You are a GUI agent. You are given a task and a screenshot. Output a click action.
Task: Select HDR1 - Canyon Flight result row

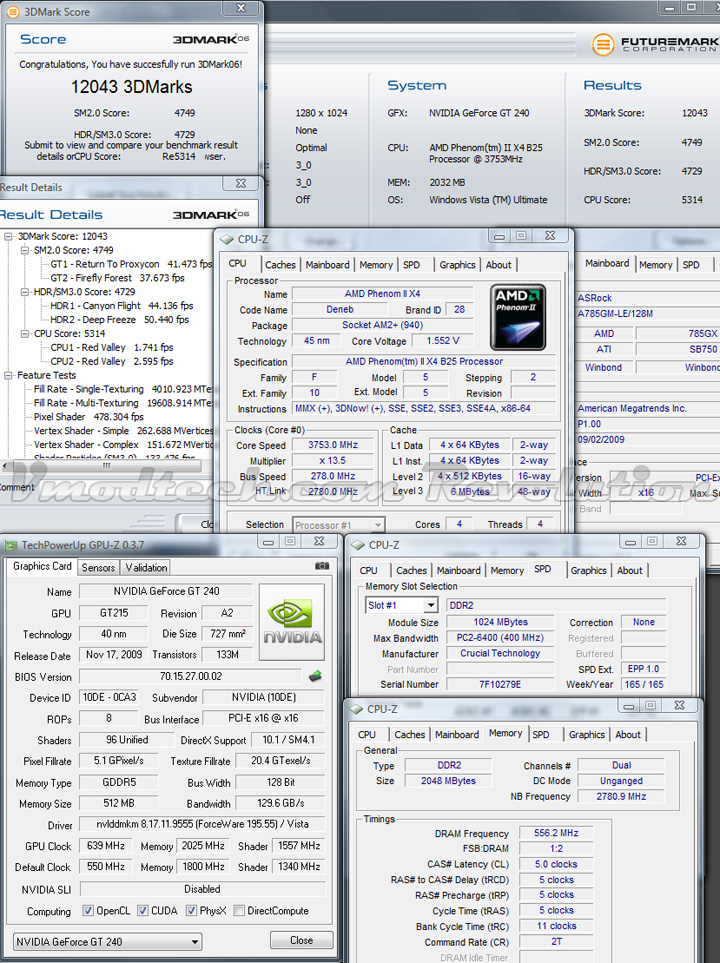(122, 306)
